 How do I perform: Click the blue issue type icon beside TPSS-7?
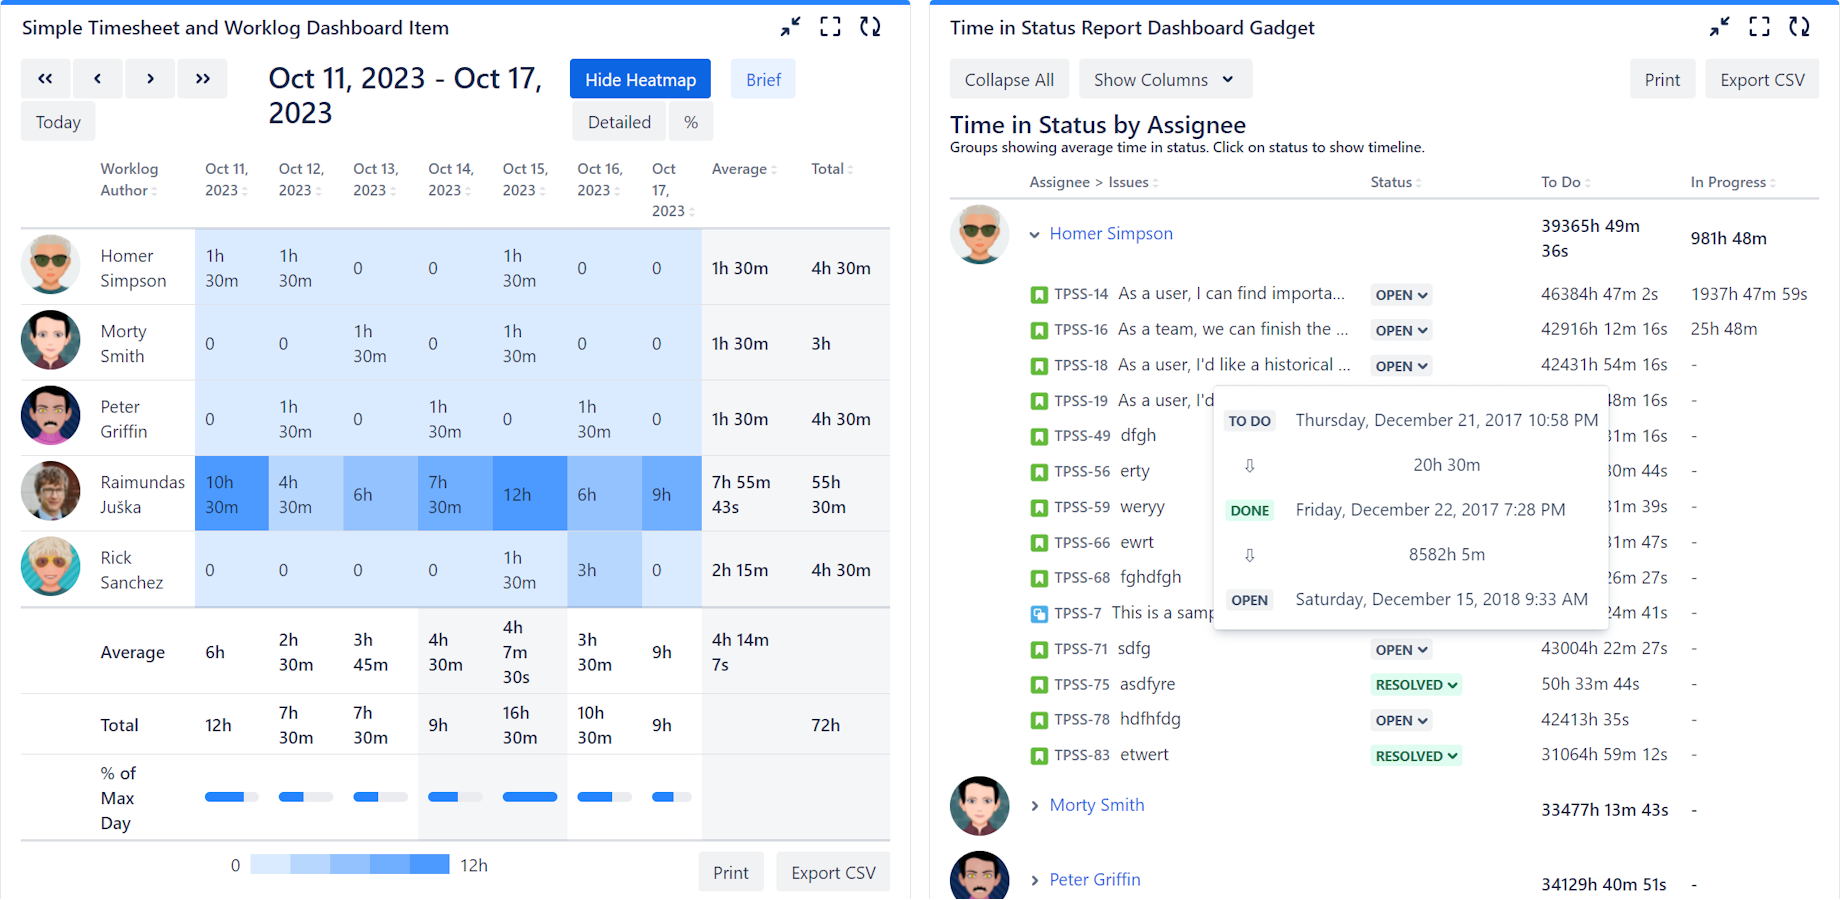point(1037,613)
